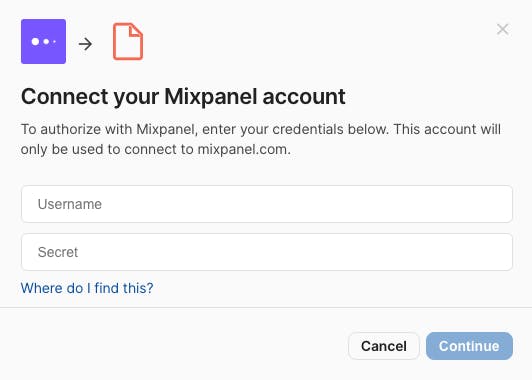
Task: Place cursor in the Secret credential box
Action: click(x=267, y=252)
